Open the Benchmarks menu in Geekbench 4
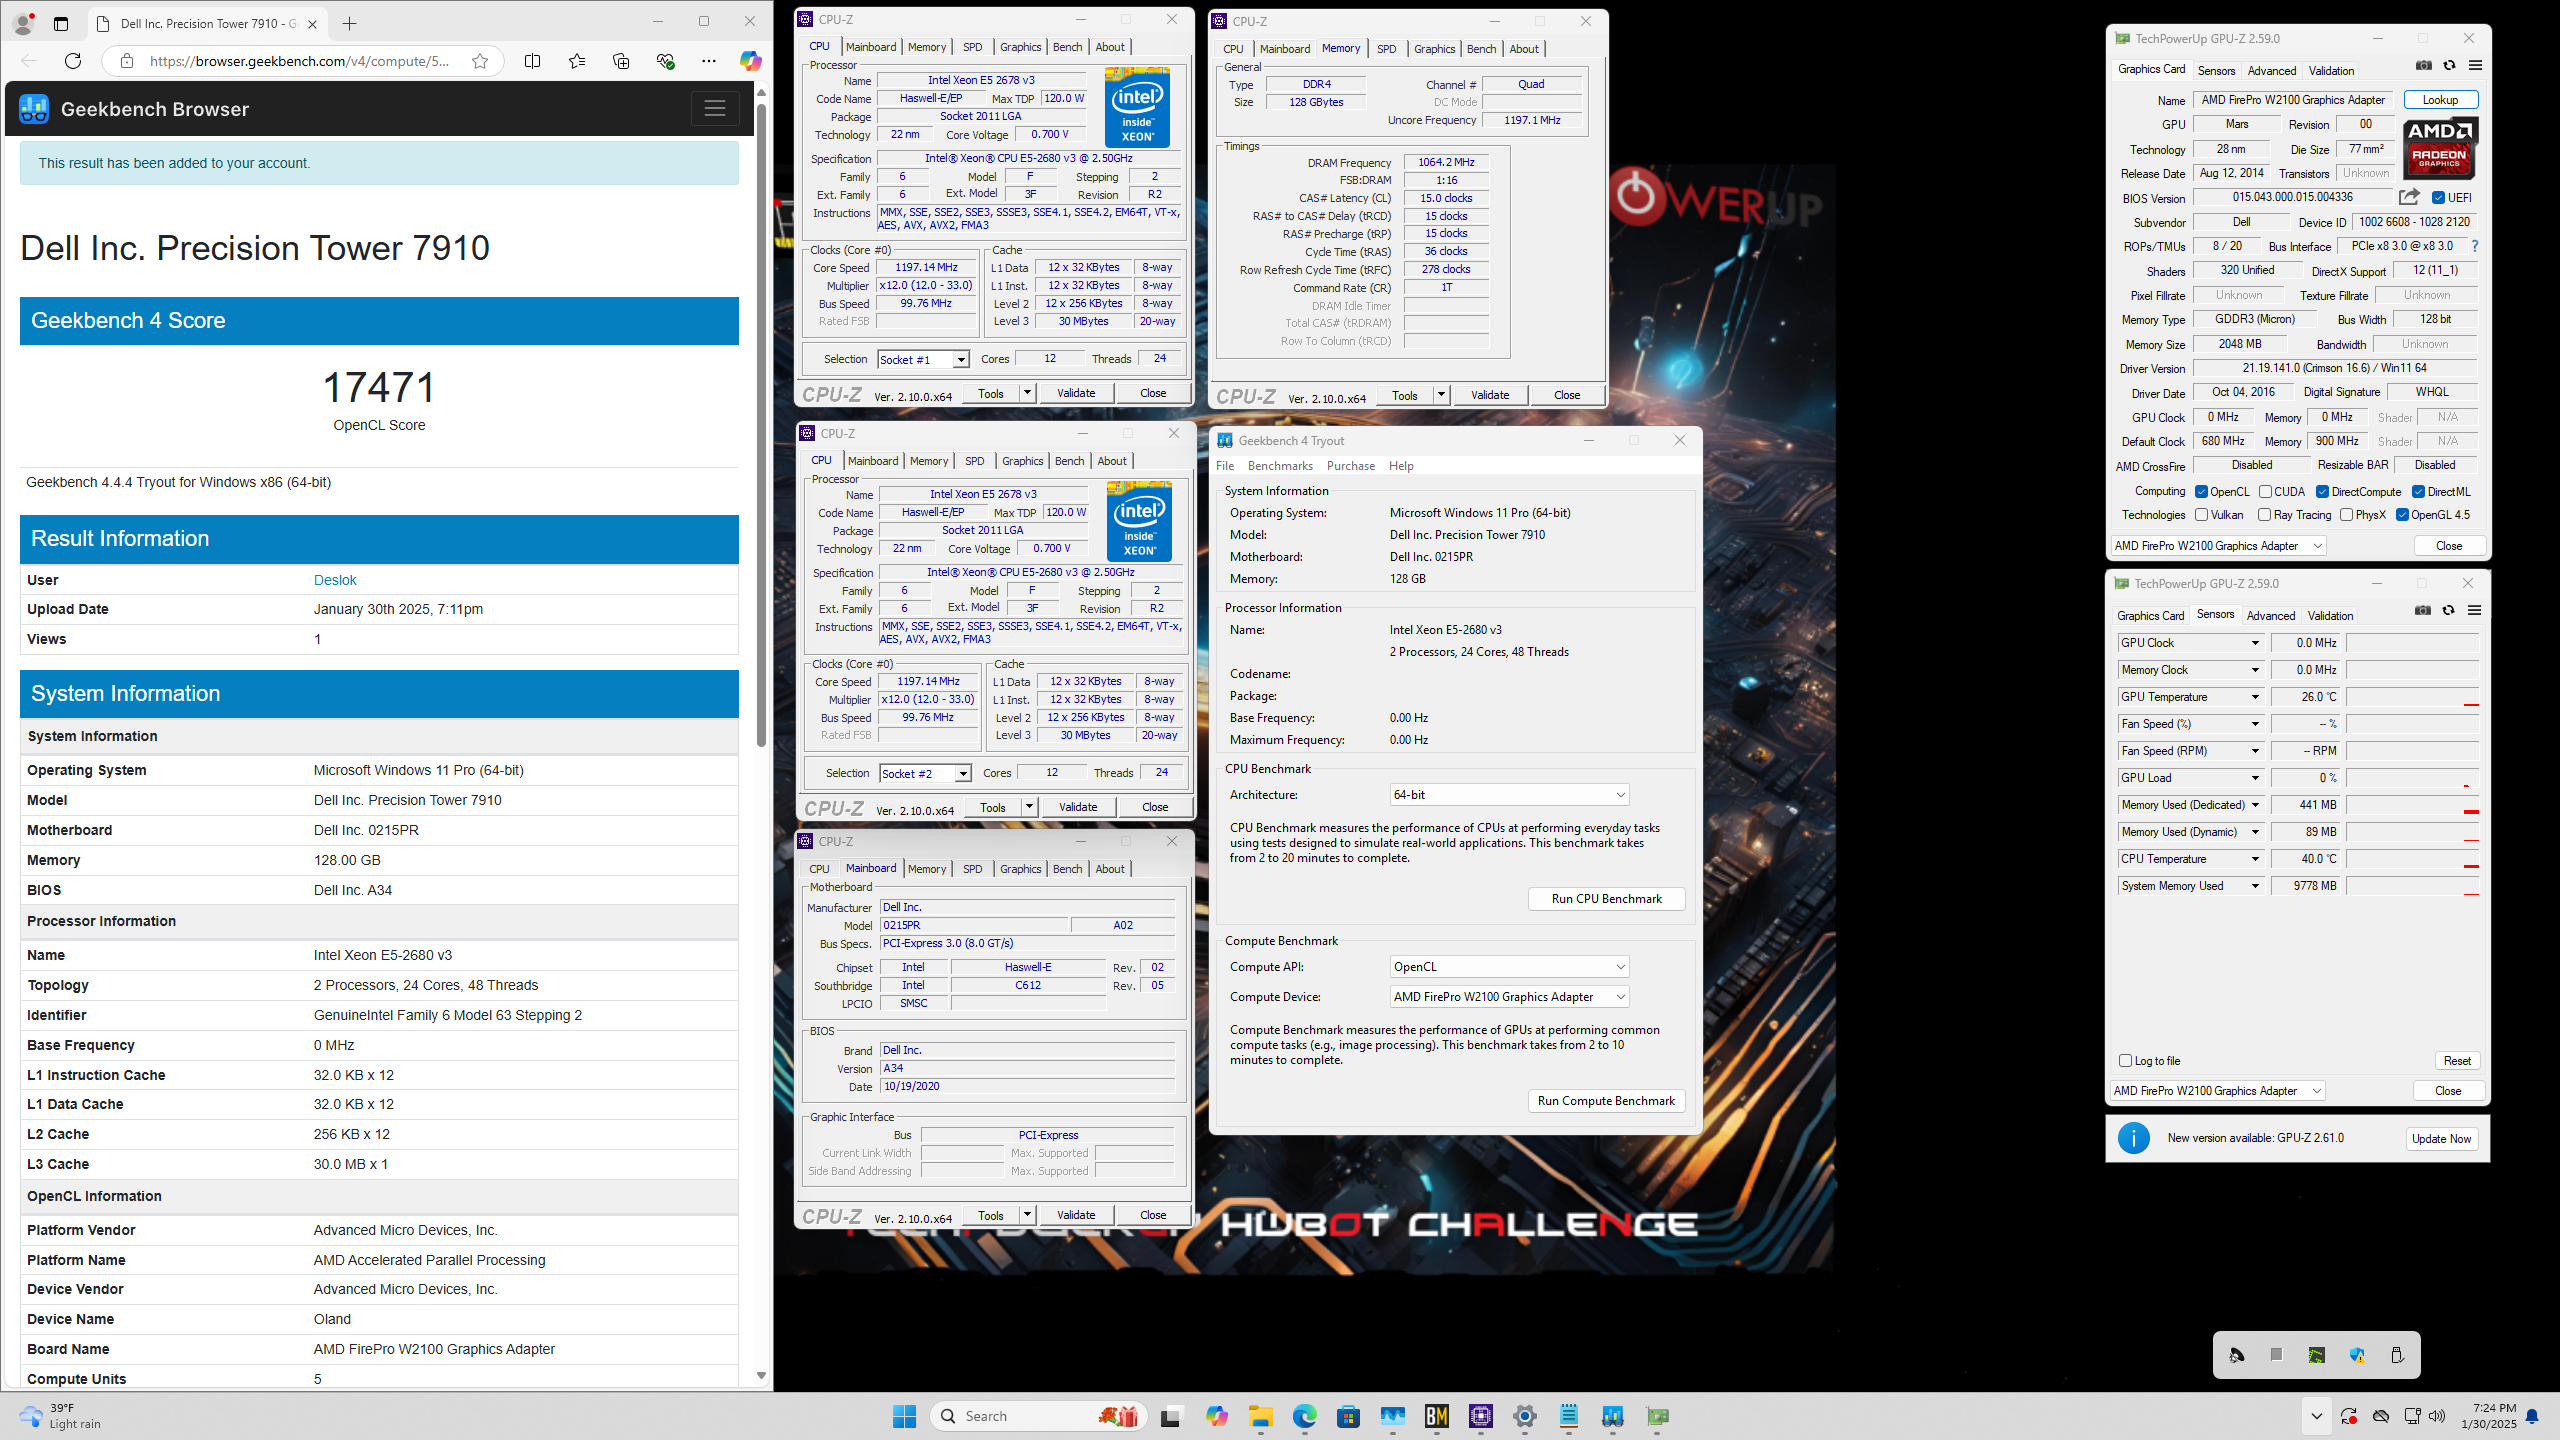The image size is (2560, 1440). point(1280,466)
